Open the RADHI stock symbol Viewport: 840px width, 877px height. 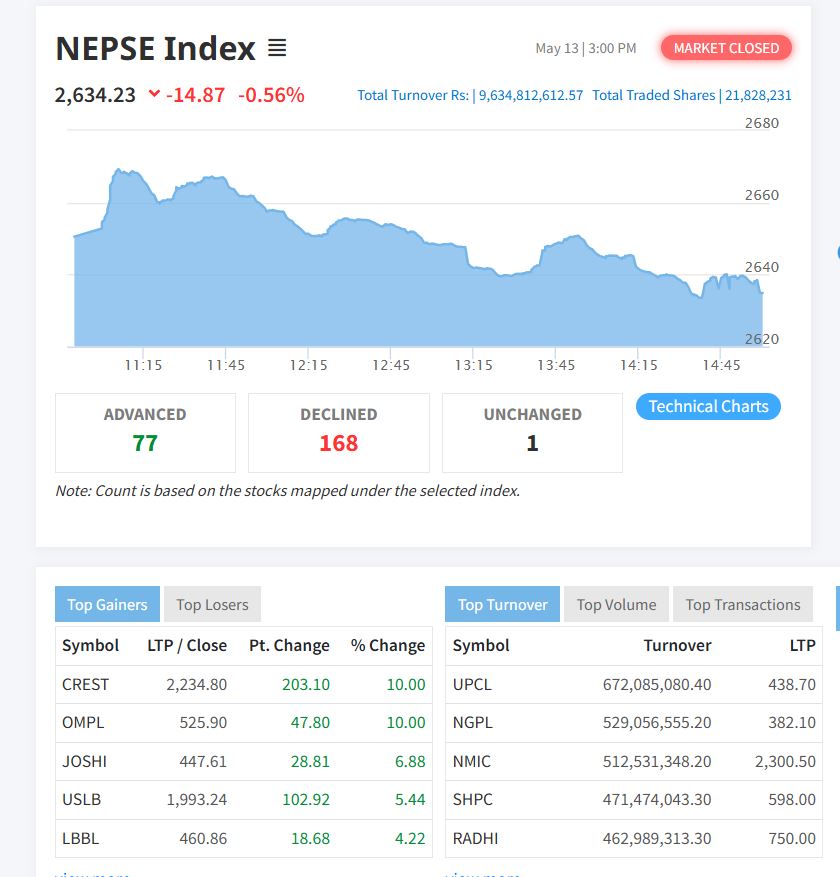(475, 838)
